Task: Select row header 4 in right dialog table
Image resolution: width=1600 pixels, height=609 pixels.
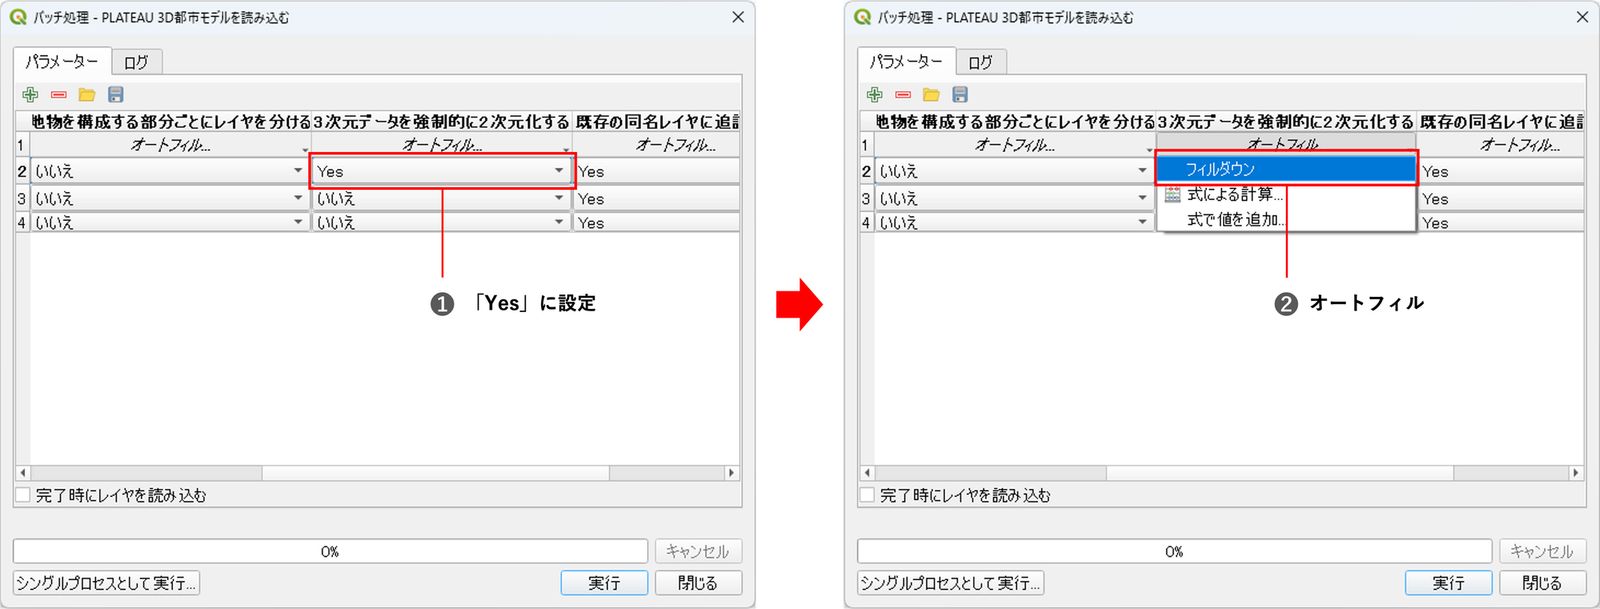Action: tap(866, 223)
